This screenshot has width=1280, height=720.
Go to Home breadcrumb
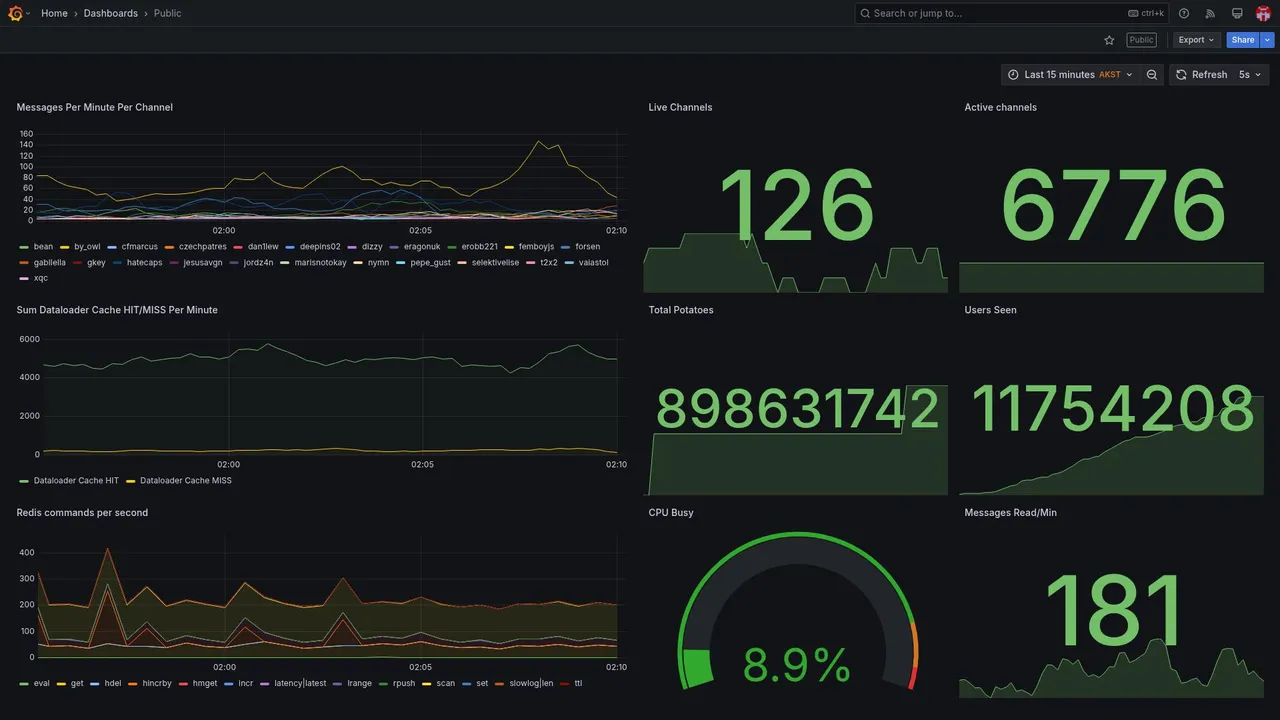tap(54, 13)
